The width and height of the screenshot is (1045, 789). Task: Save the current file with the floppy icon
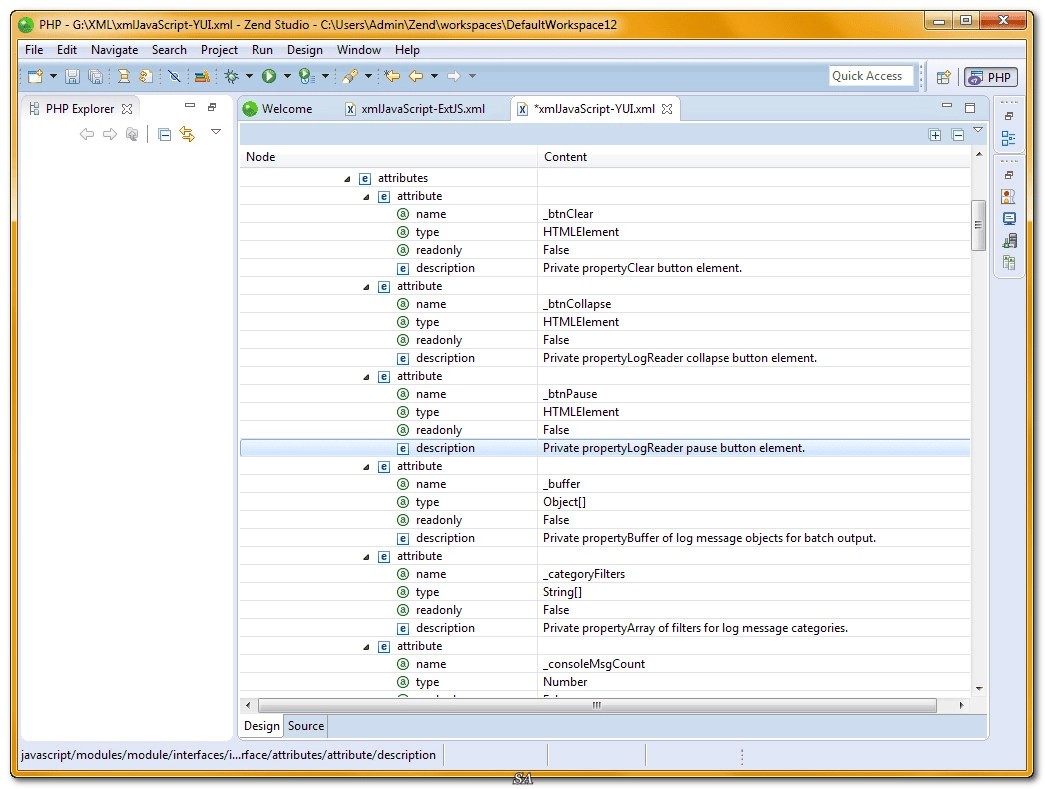tap(72, 77)
